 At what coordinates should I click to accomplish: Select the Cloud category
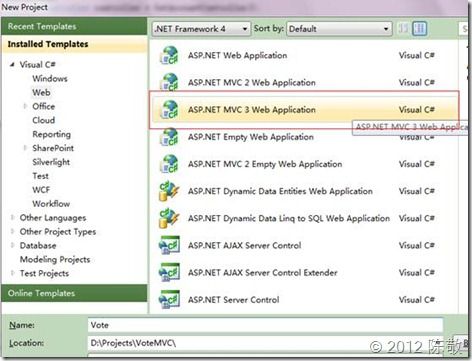tap(44, 120)
